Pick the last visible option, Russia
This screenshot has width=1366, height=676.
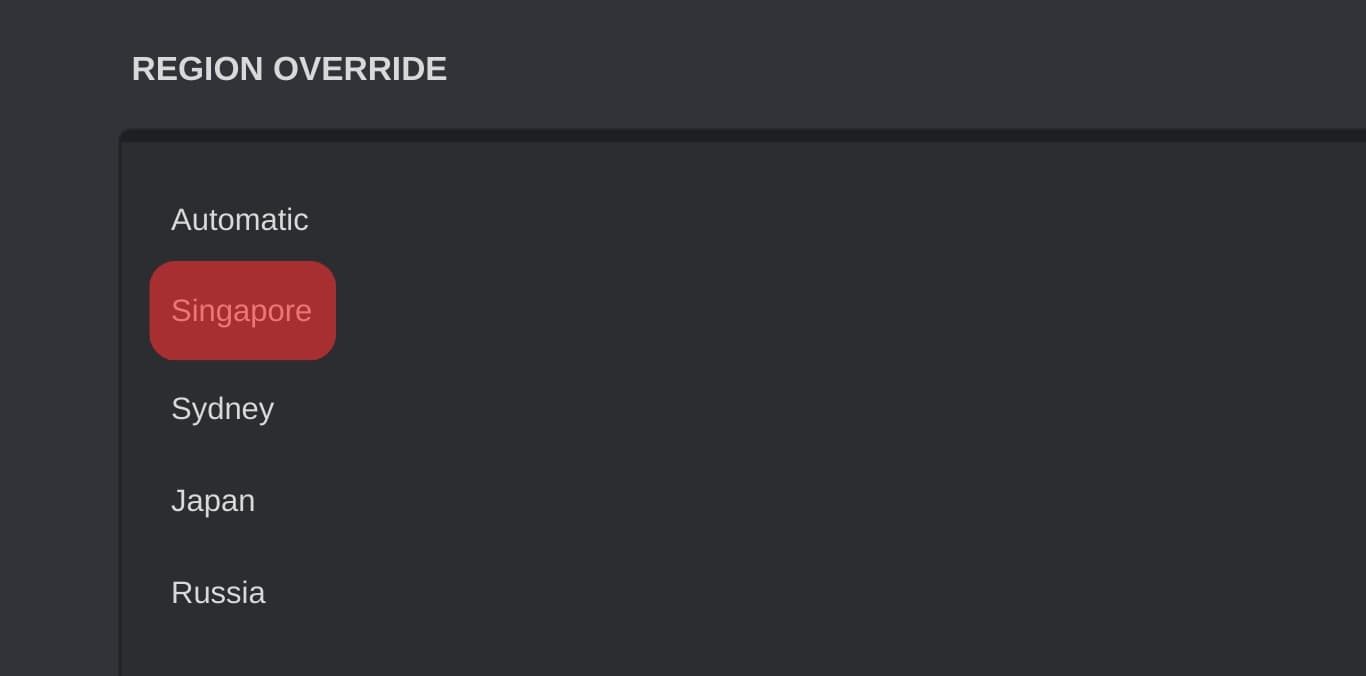tap(218, 592)
